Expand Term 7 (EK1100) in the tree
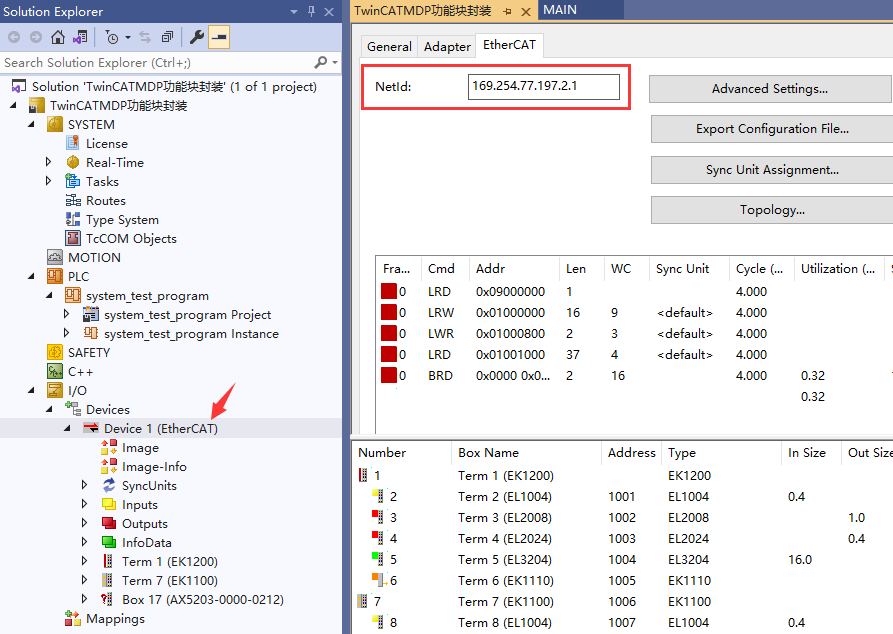 pyautogui.click(x=84, y=580)
